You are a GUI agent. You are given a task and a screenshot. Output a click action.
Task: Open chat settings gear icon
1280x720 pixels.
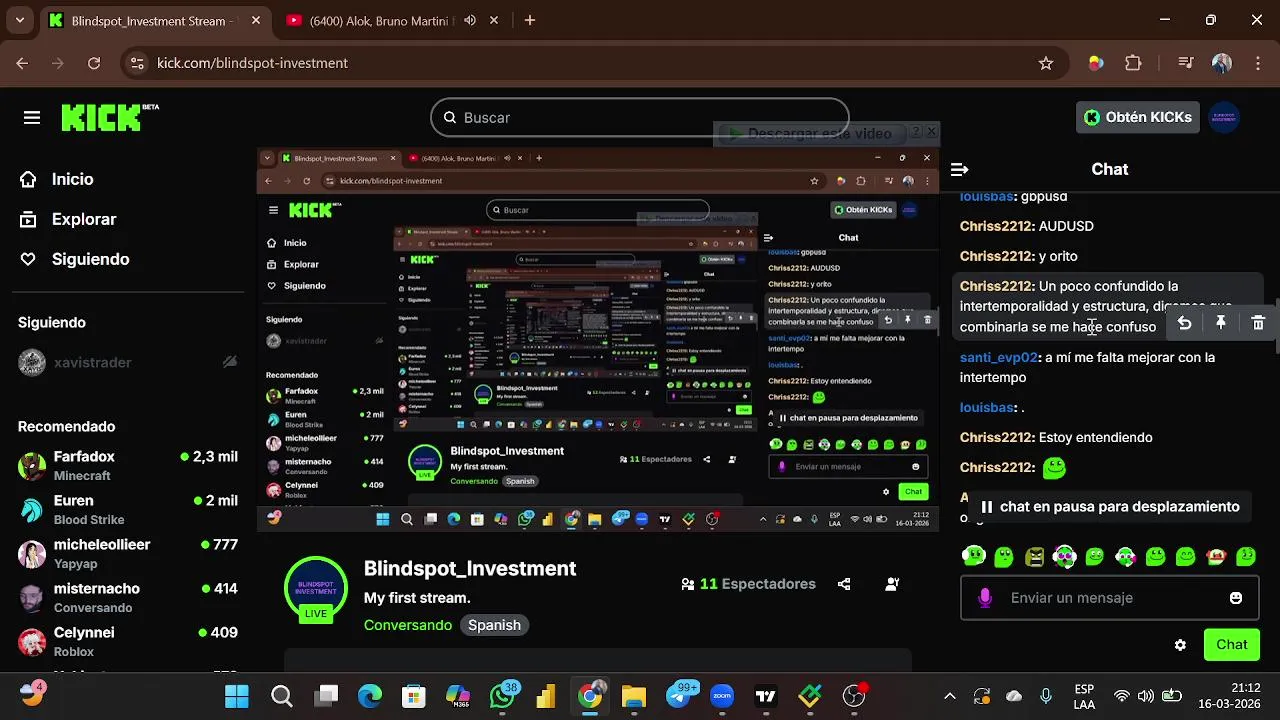click(x=1180, y=645)
